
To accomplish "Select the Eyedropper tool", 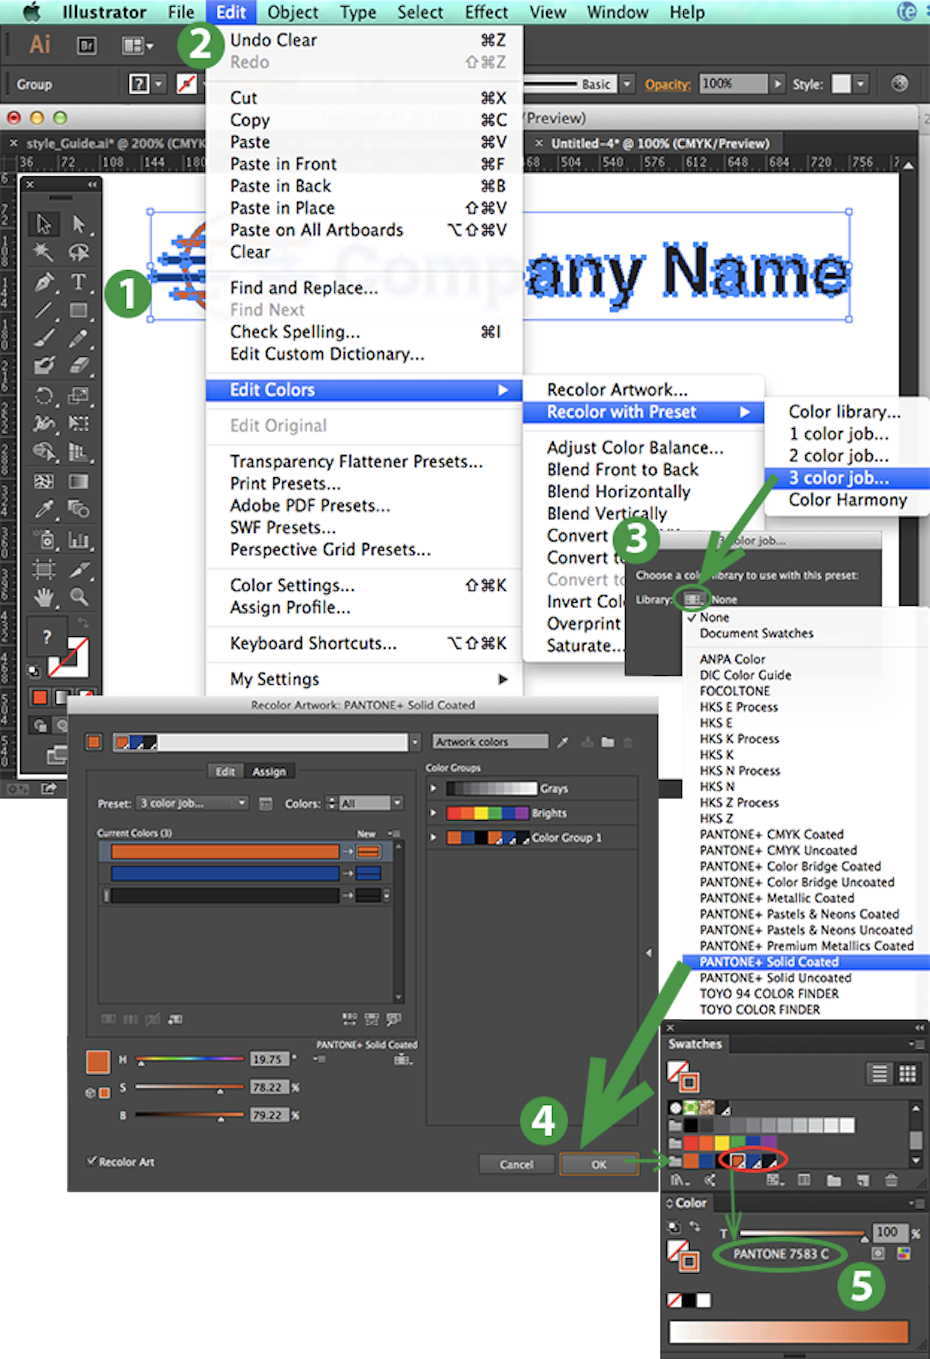I will pyautogui.click(x=43, y=509).
